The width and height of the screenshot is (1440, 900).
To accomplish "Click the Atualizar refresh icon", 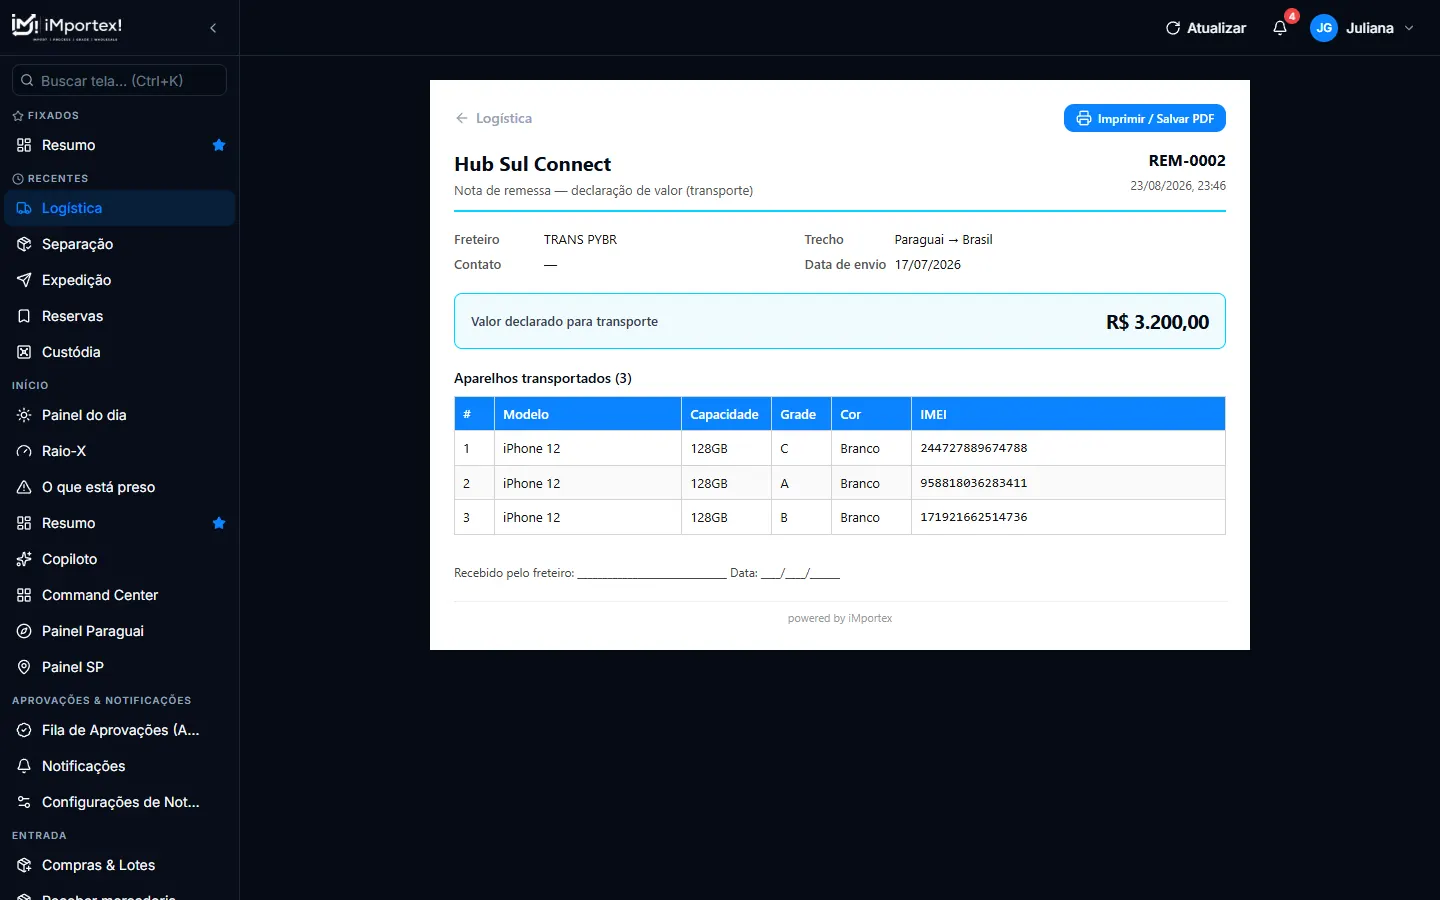I will pos(1173,28).
